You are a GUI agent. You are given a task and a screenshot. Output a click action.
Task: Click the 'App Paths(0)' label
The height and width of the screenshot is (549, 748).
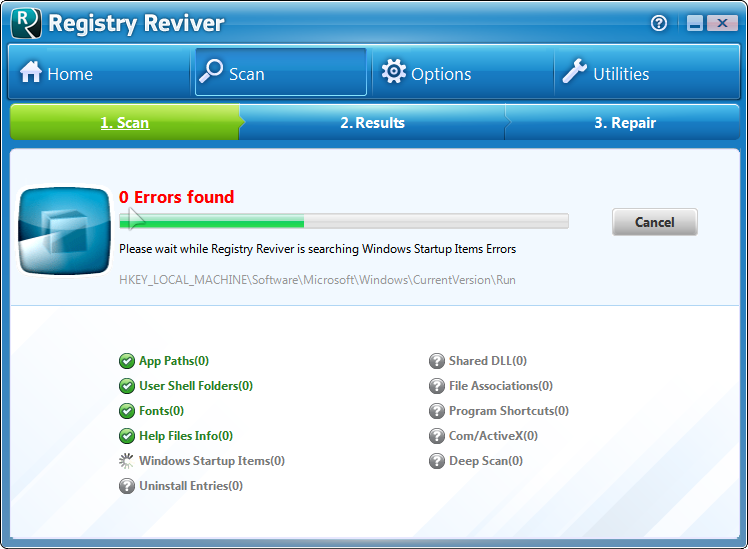click(x=174, y=361)
